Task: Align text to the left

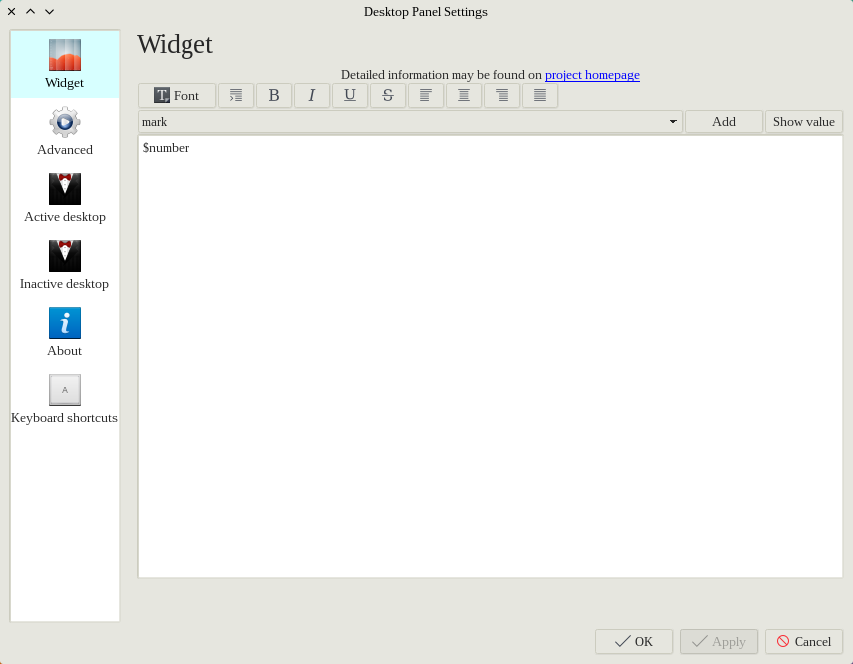Action: 426,96
